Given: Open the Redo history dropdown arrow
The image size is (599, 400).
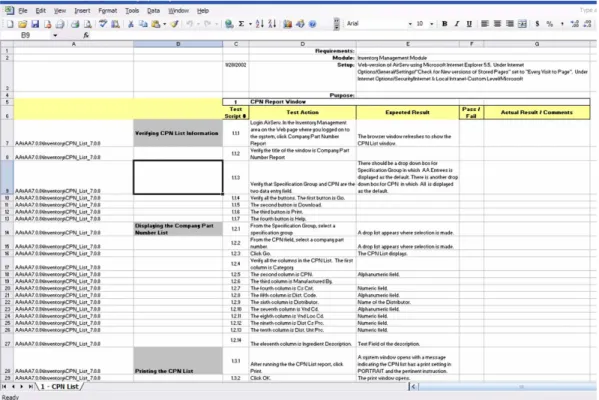Looking at the screenshot, I should (216, 24).
